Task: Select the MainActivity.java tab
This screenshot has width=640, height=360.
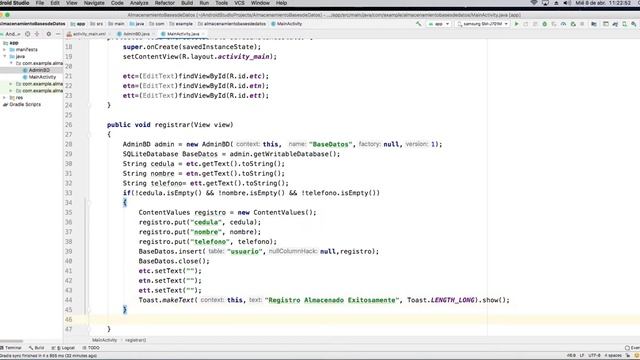Action: (182, 34)
